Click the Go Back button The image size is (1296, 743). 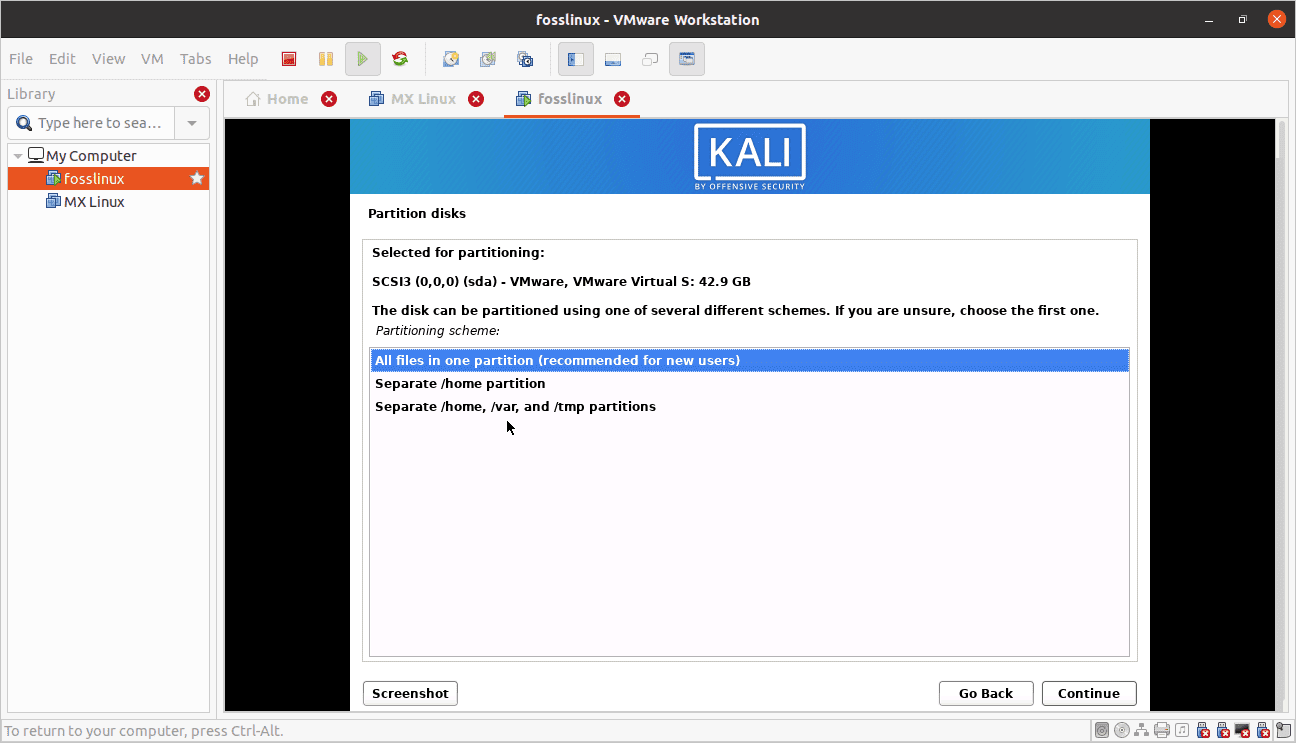(986, 693)
